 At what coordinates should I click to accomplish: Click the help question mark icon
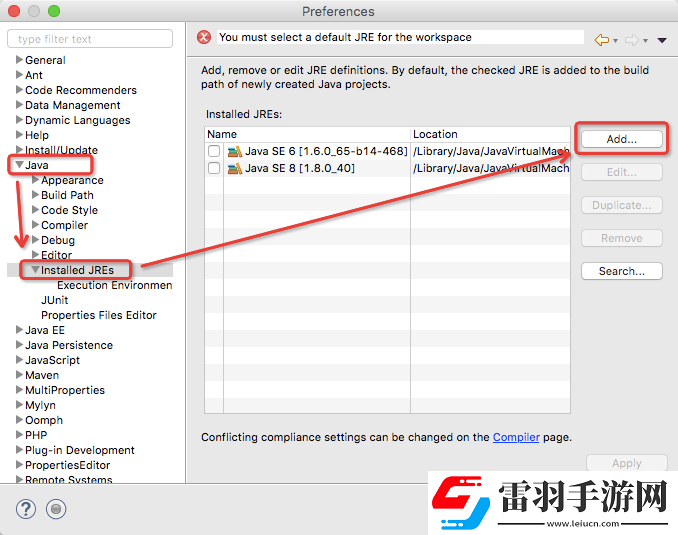click(x=26, y=509)
